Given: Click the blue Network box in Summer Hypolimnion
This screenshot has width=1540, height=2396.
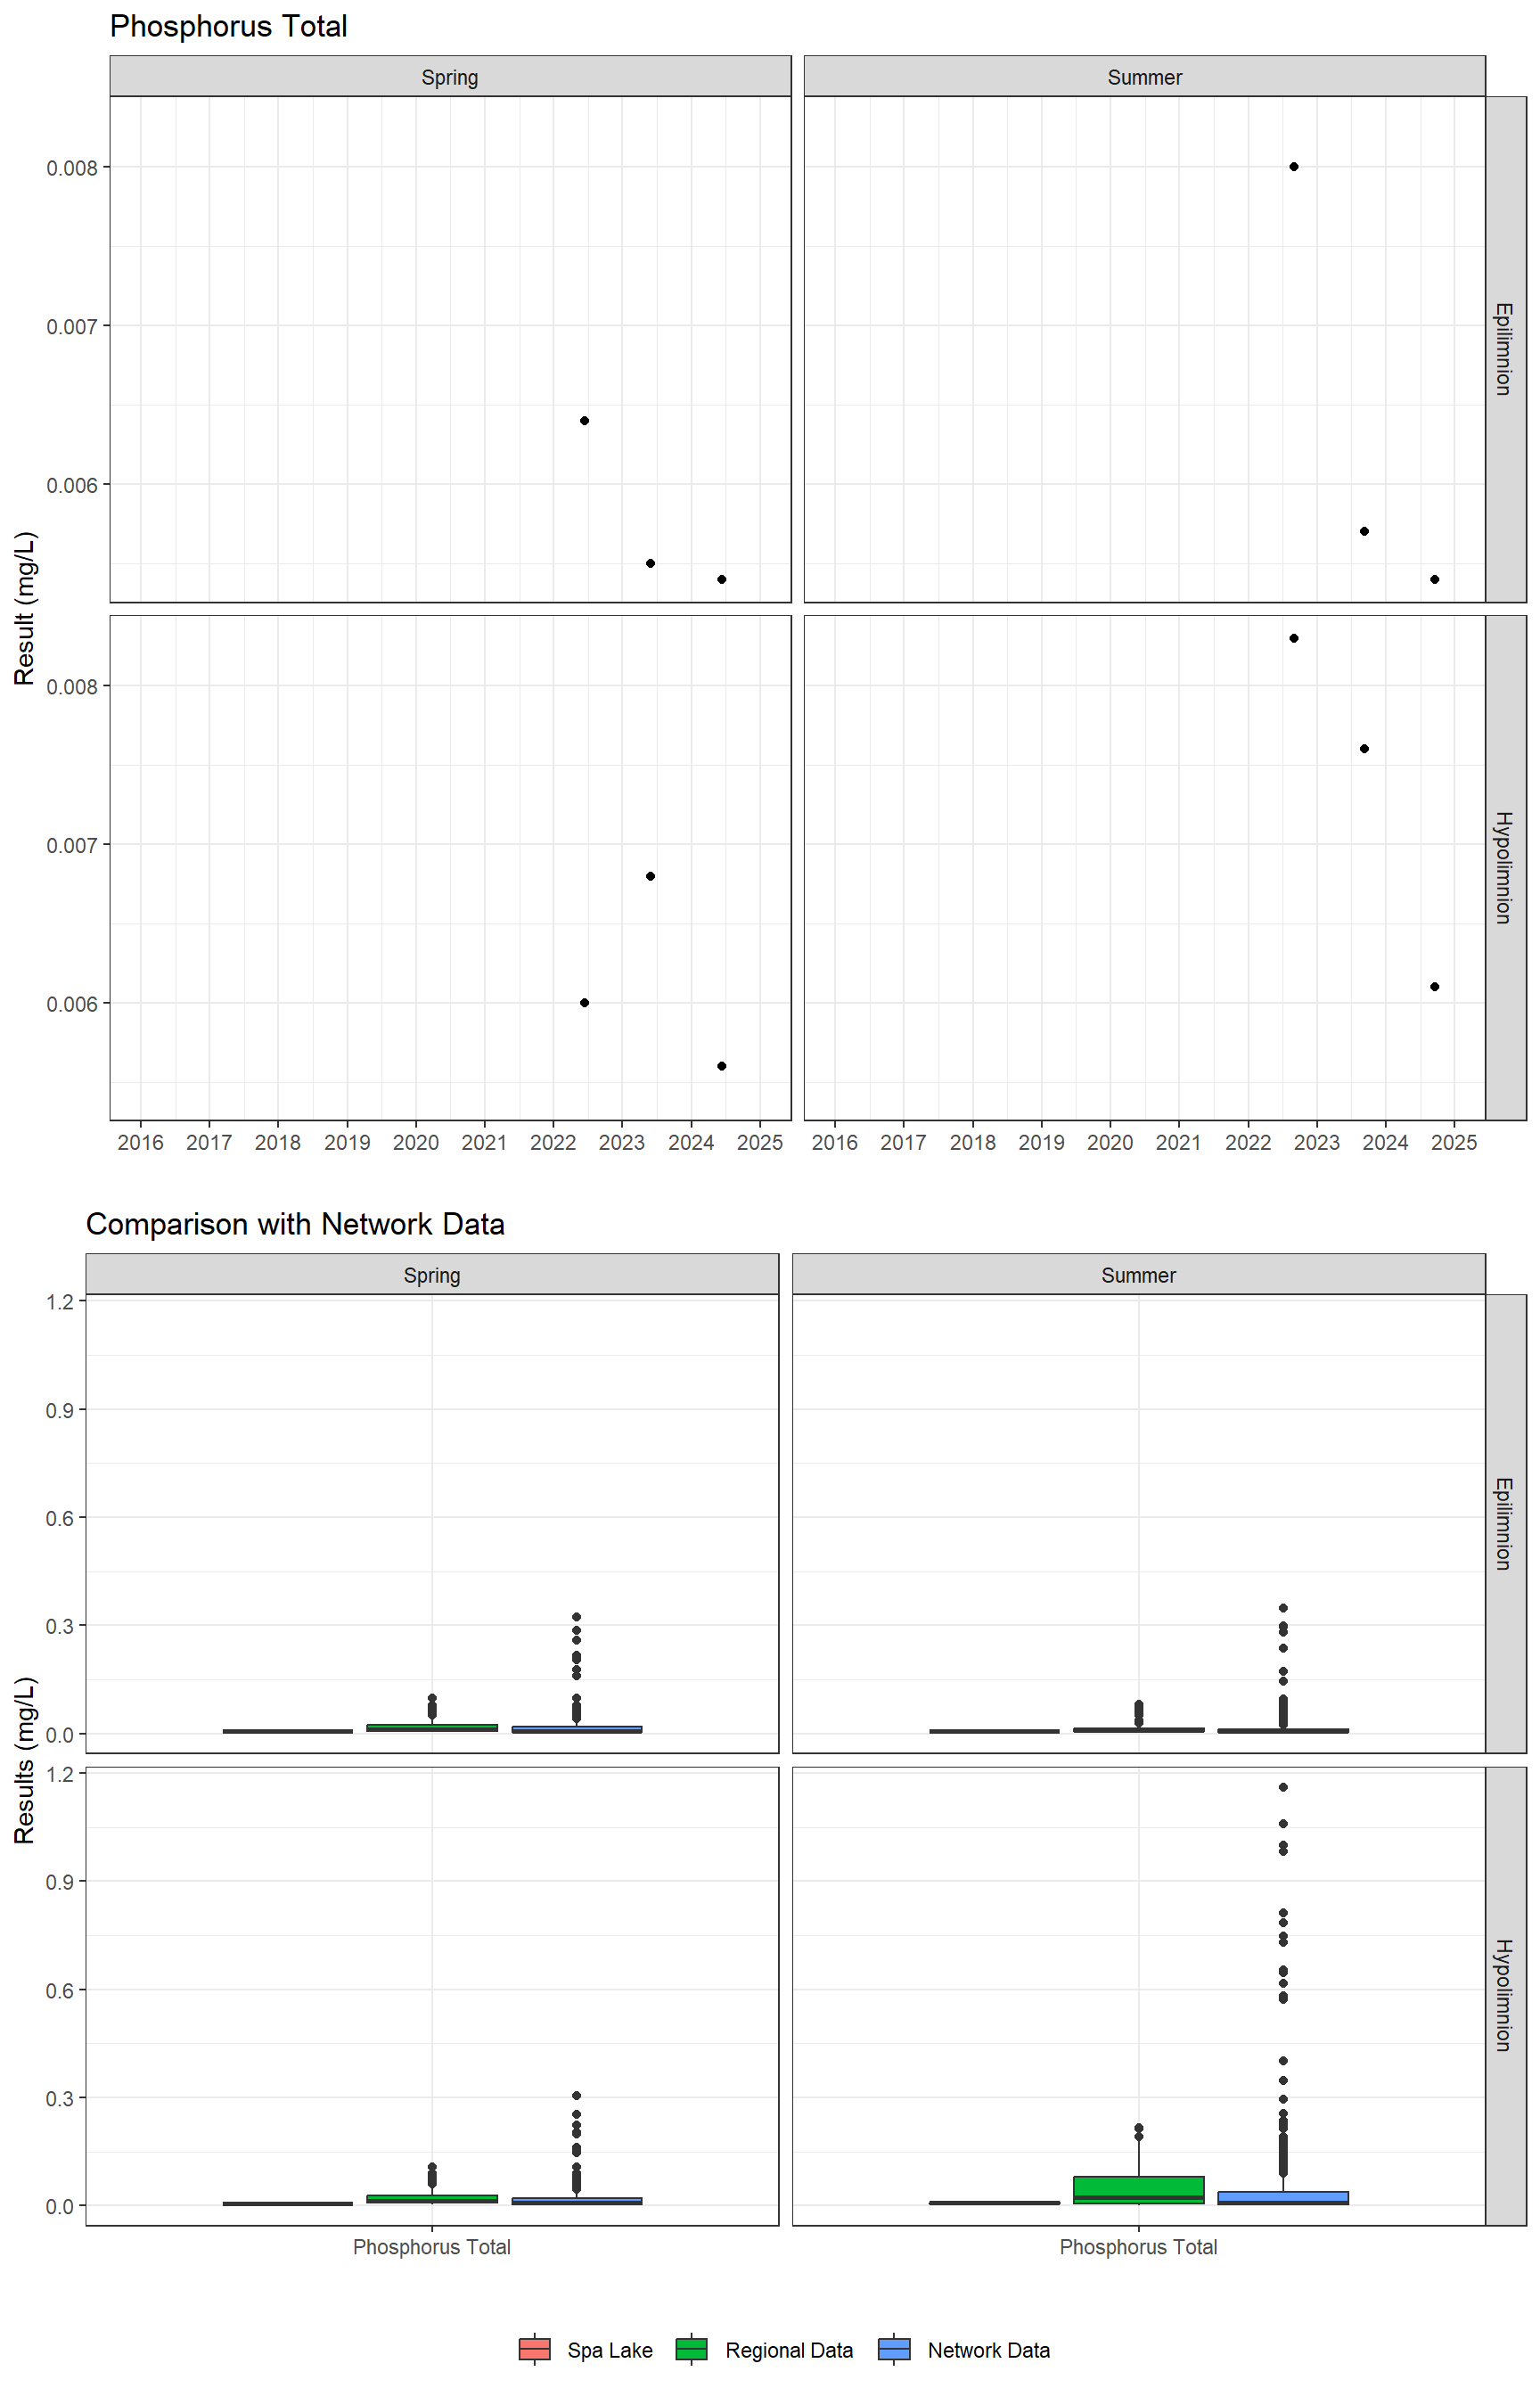Looking at the screenshot, I should pos(1283,2197).
